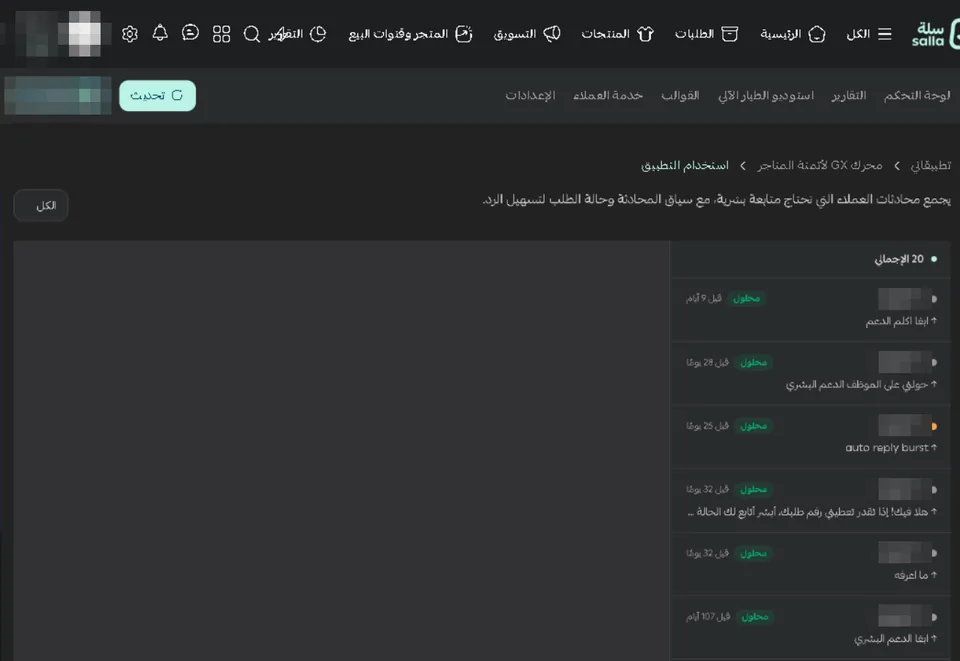Click محلول badge dated قبل 28 يومًا
Viewport: 960px width, 661px height.
point(753,362)
